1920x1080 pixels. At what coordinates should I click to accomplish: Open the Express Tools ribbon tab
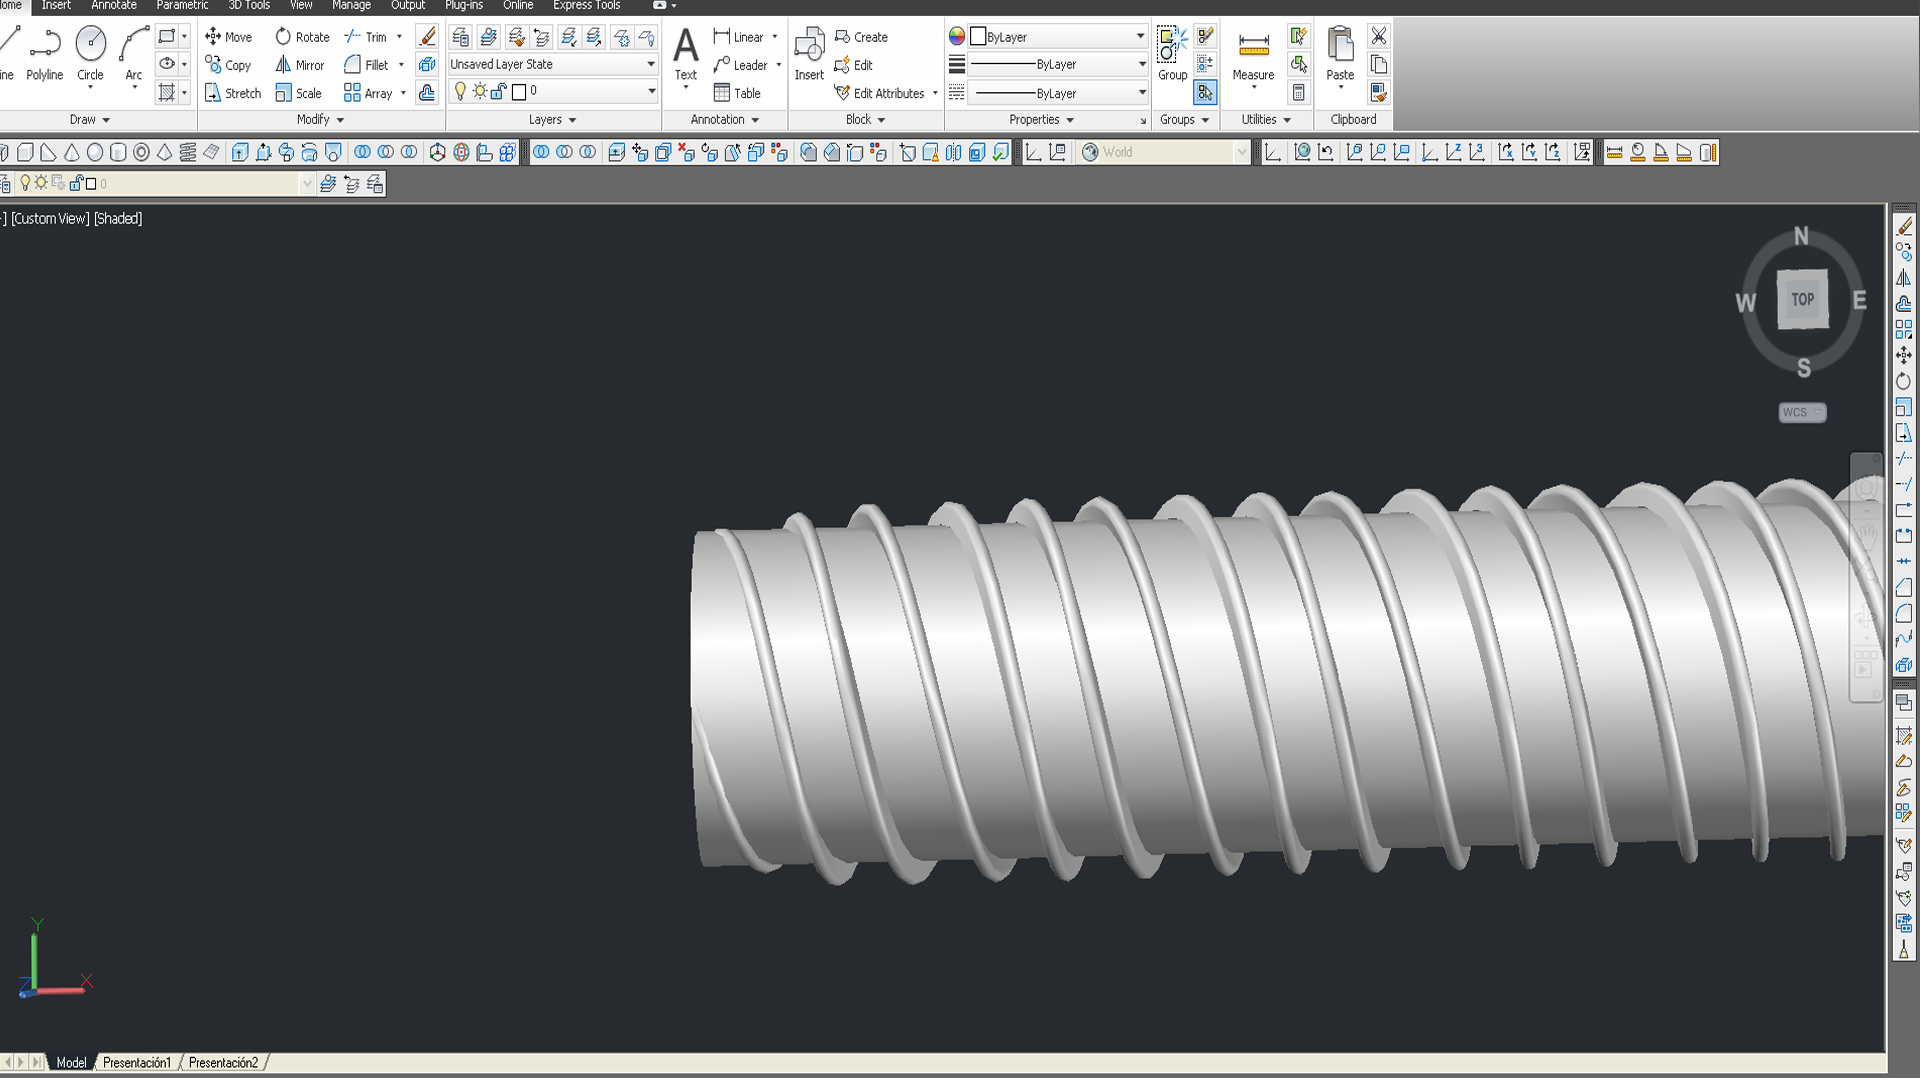586,6
